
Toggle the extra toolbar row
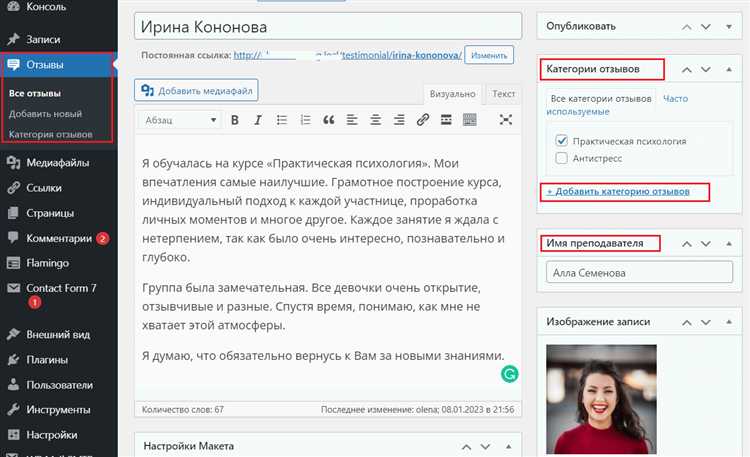470,120
